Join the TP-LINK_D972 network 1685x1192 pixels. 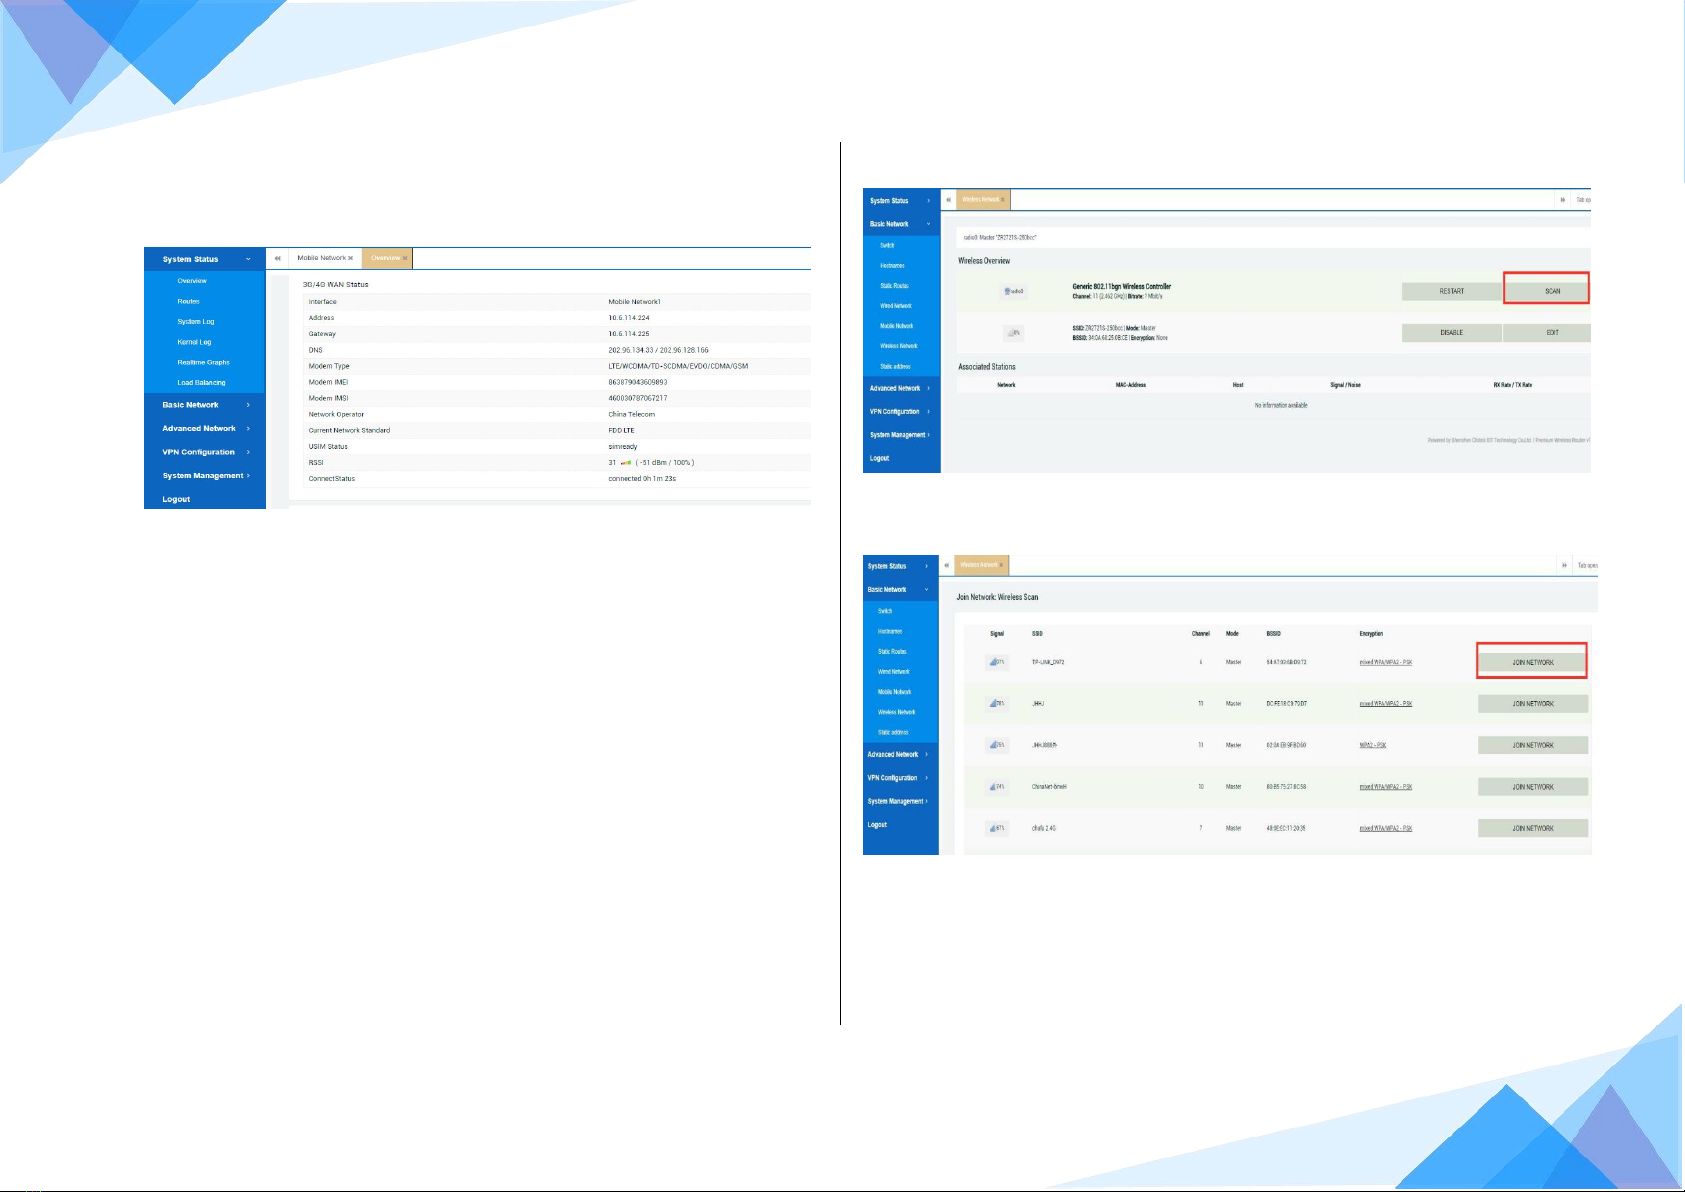(x=1532, y=662)
